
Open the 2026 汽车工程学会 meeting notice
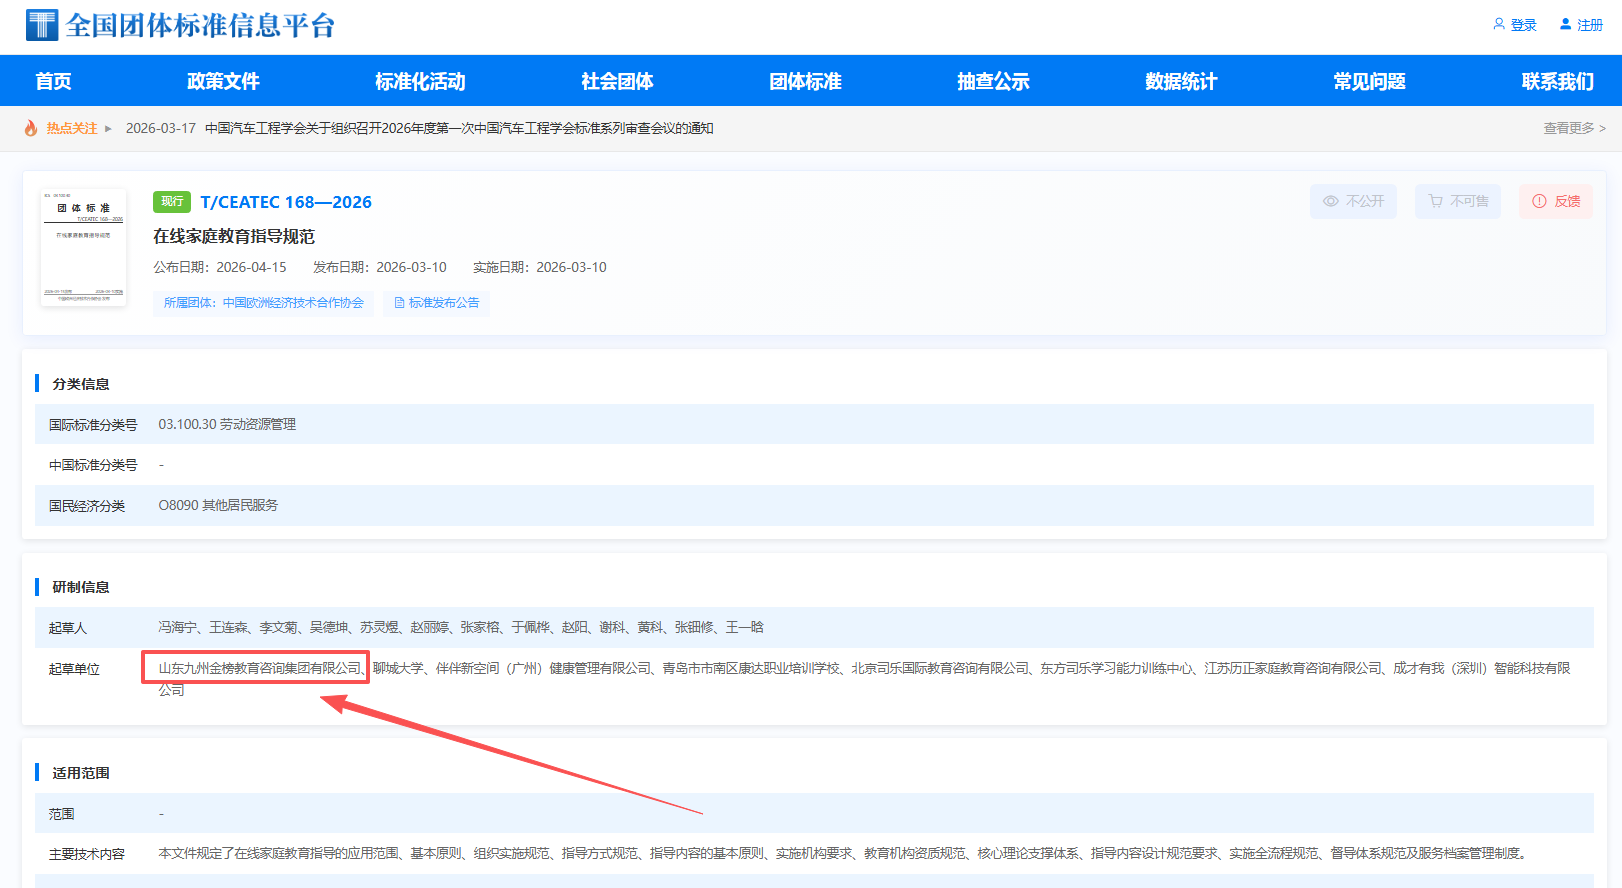(x=458, y=128)
